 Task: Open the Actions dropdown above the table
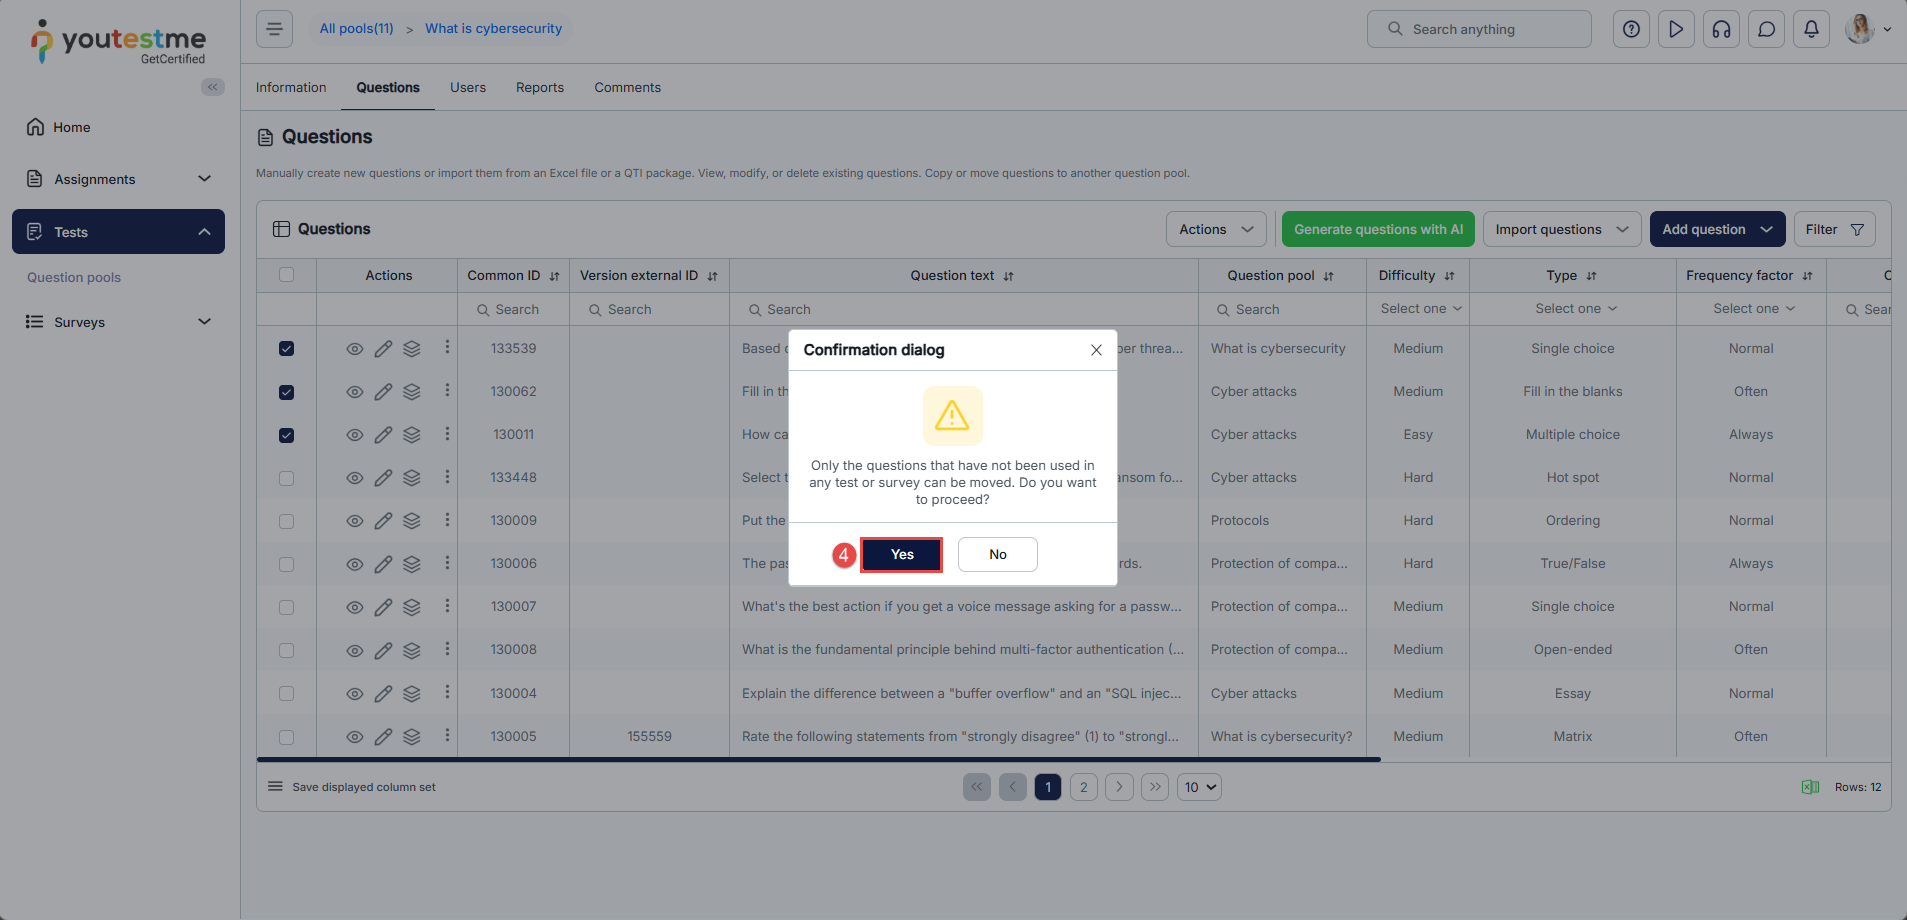pyautogui.click(x=1215, y=229)
